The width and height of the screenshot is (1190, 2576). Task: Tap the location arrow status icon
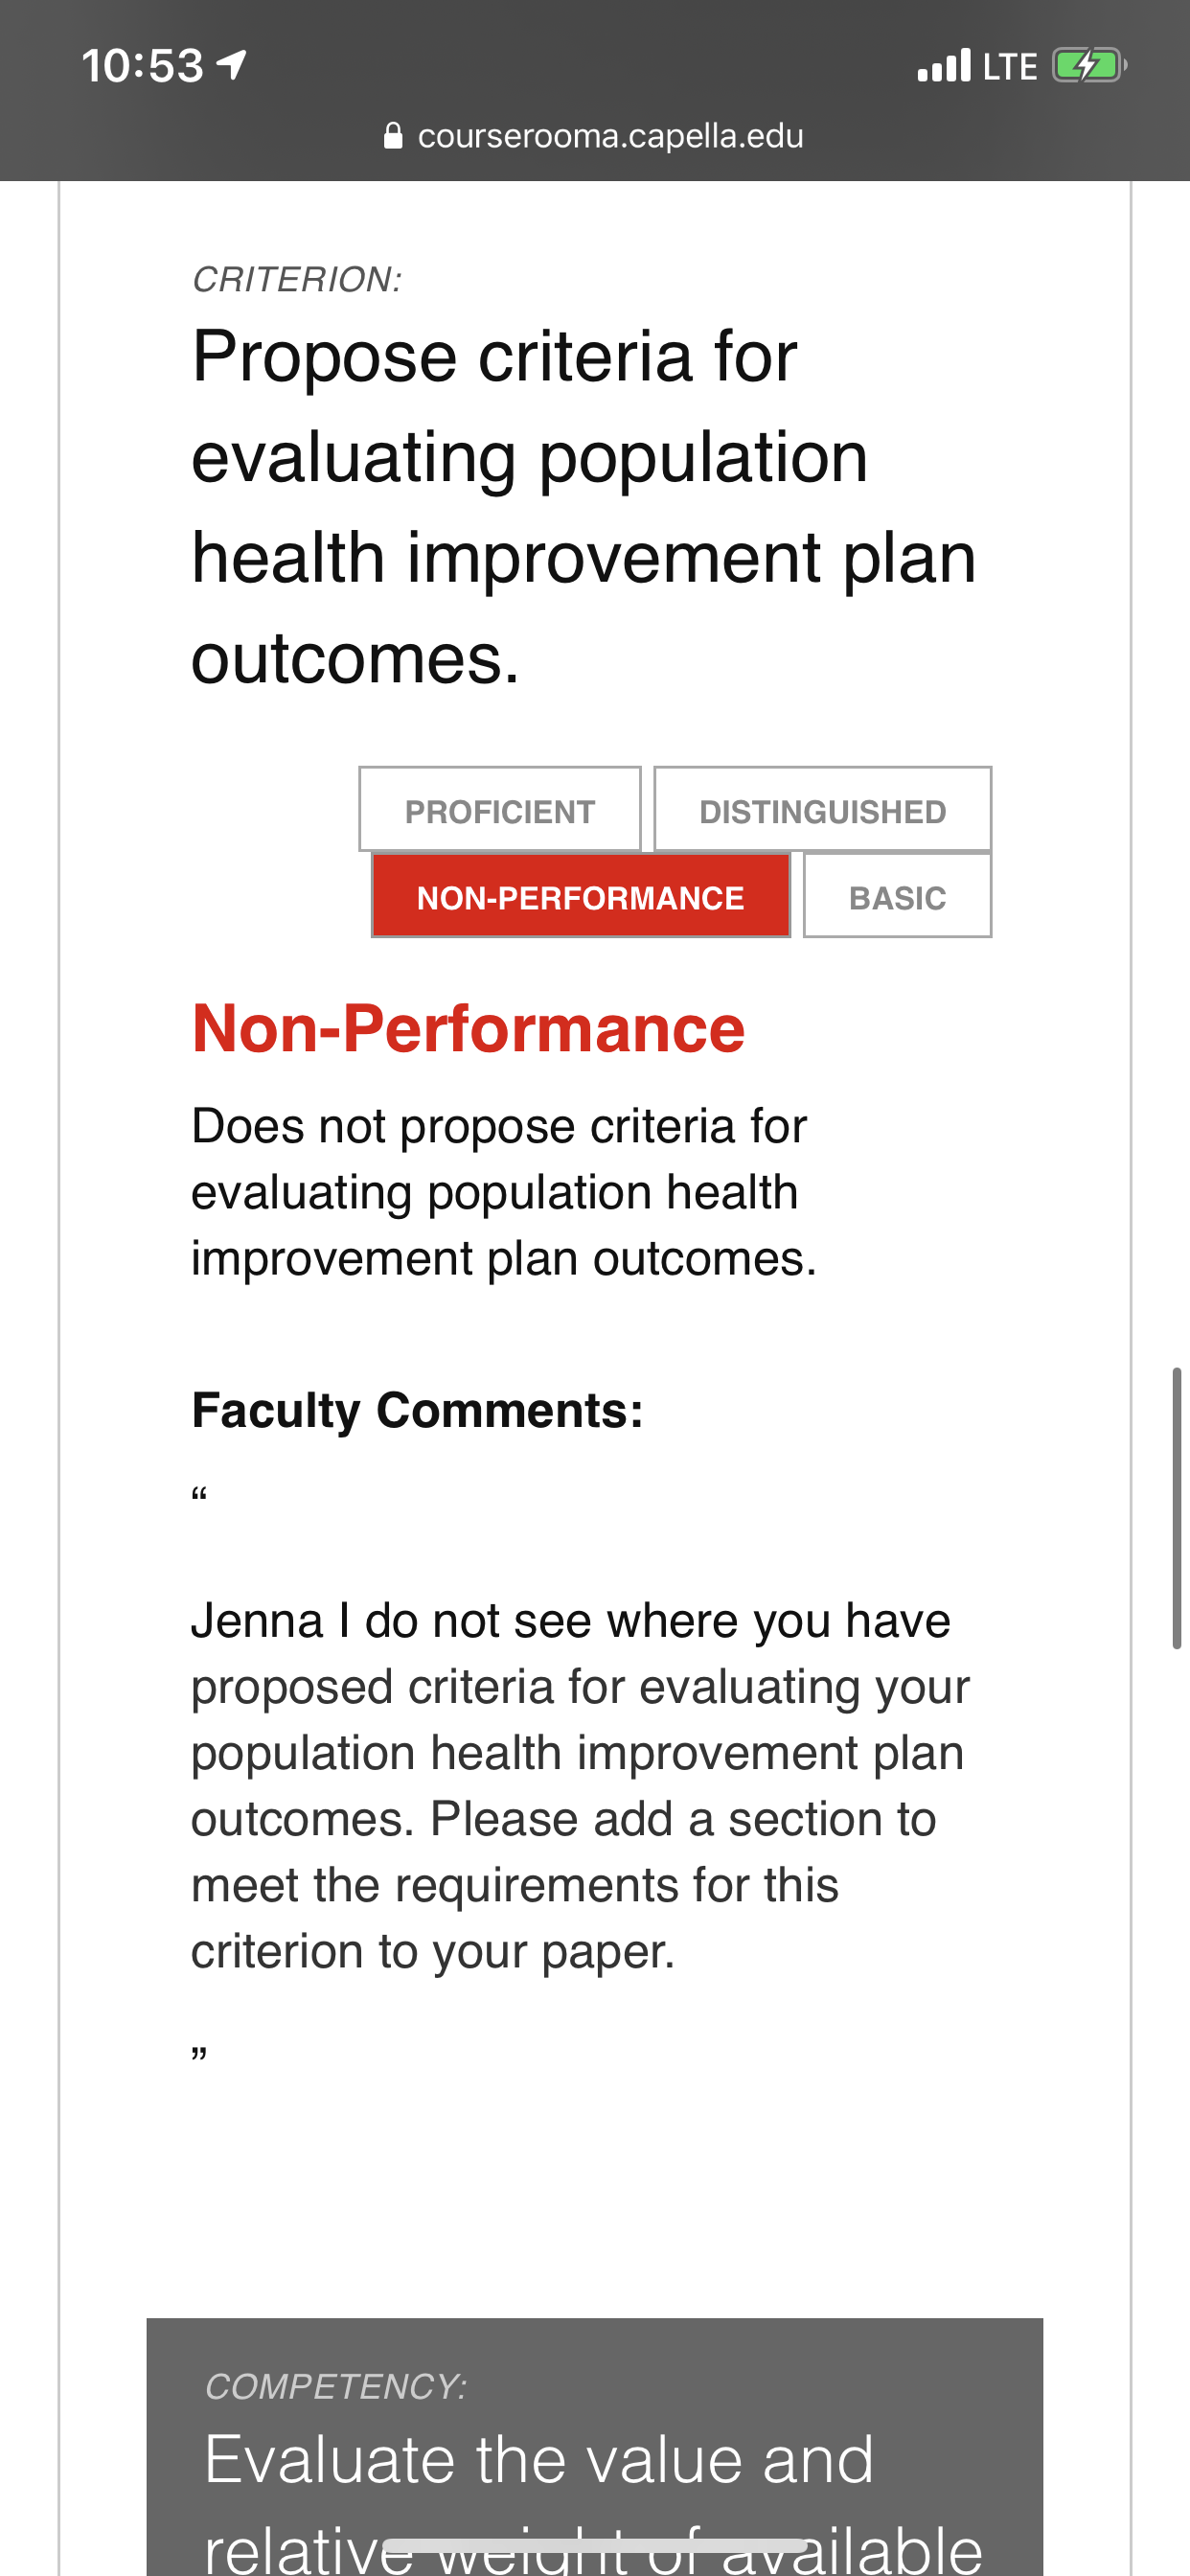pos(231,66)
